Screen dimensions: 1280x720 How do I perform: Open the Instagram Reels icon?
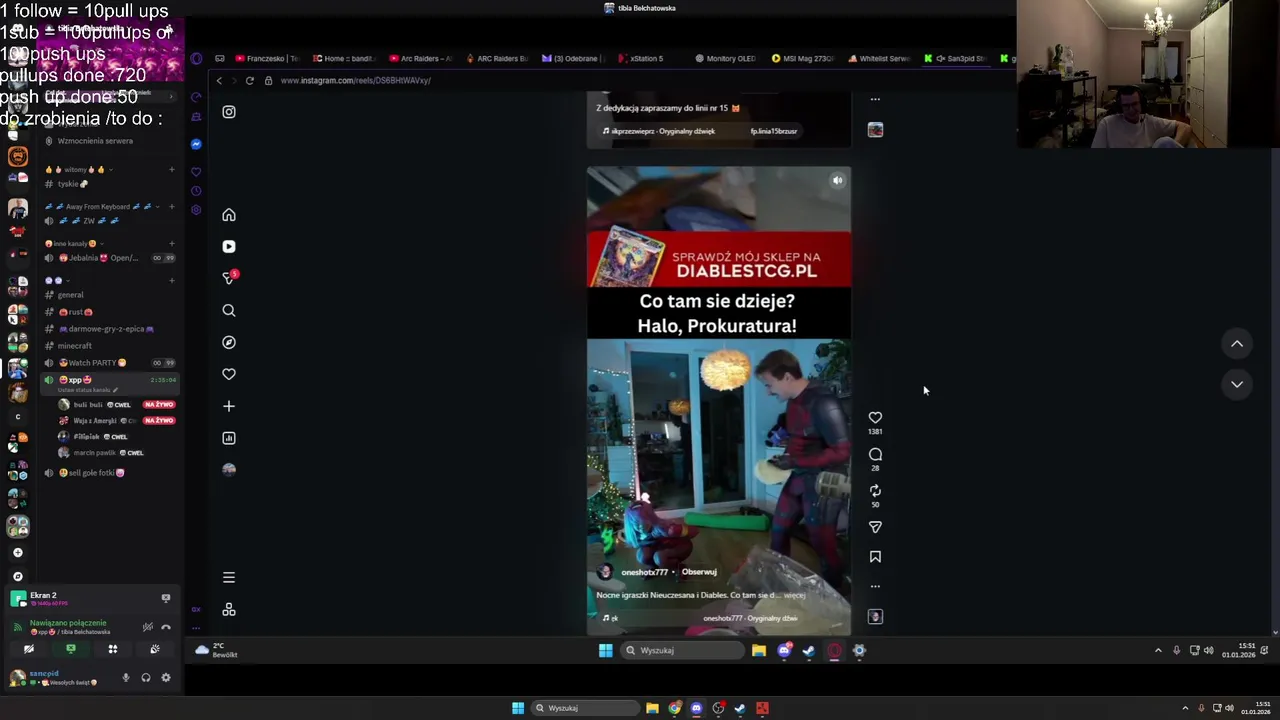(229, 246)
